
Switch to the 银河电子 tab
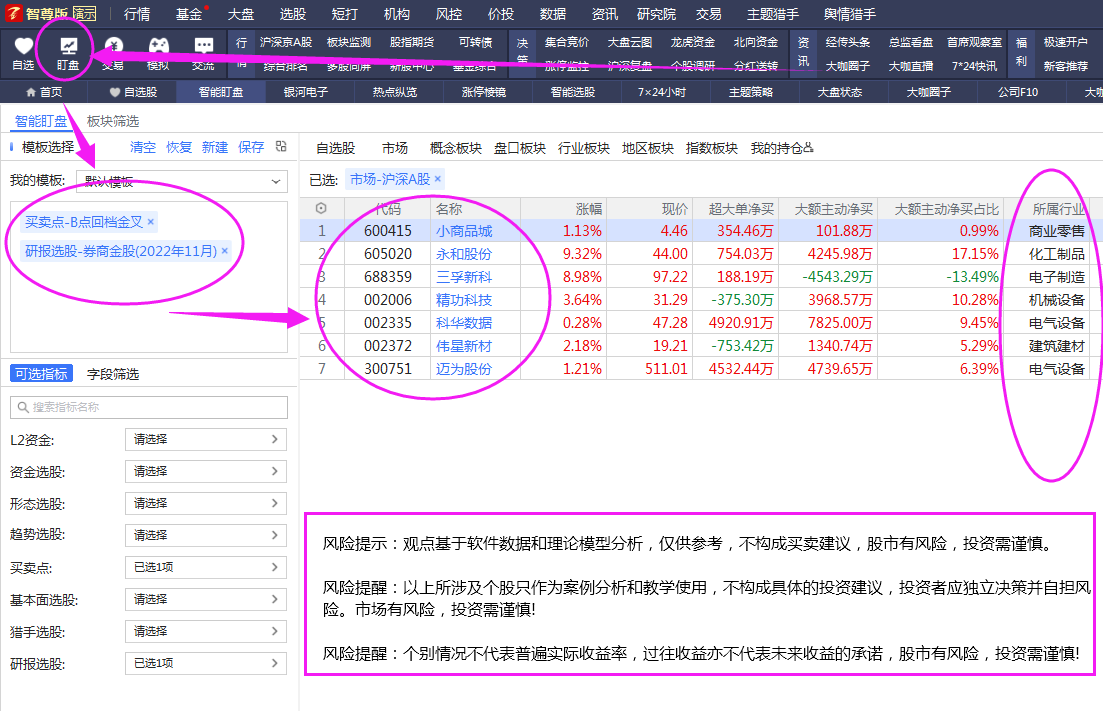[x=305, y=92]
